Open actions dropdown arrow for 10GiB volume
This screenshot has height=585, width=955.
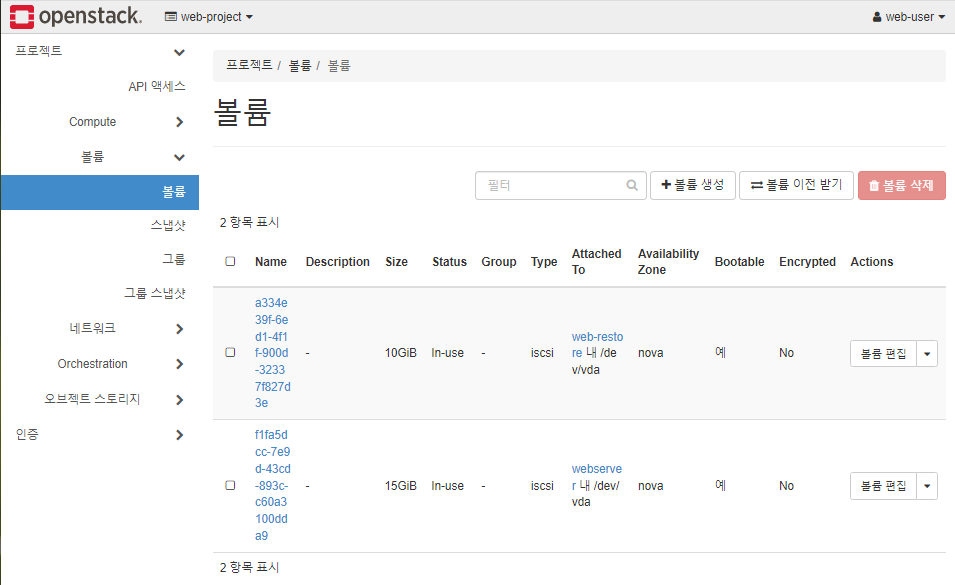927,354
